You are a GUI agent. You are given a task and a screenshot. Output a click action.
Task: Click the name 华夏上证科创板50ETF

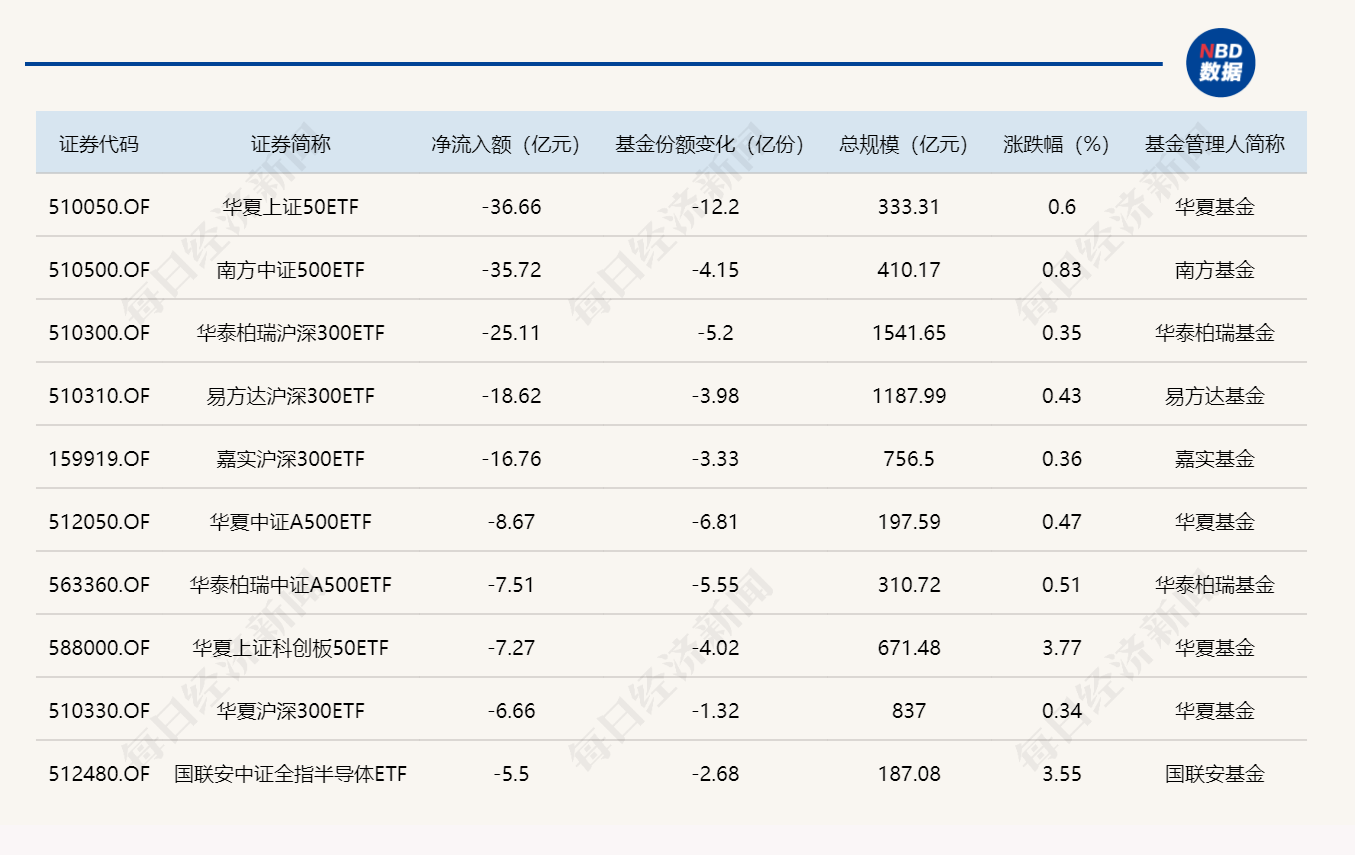(x=290, y=648)
